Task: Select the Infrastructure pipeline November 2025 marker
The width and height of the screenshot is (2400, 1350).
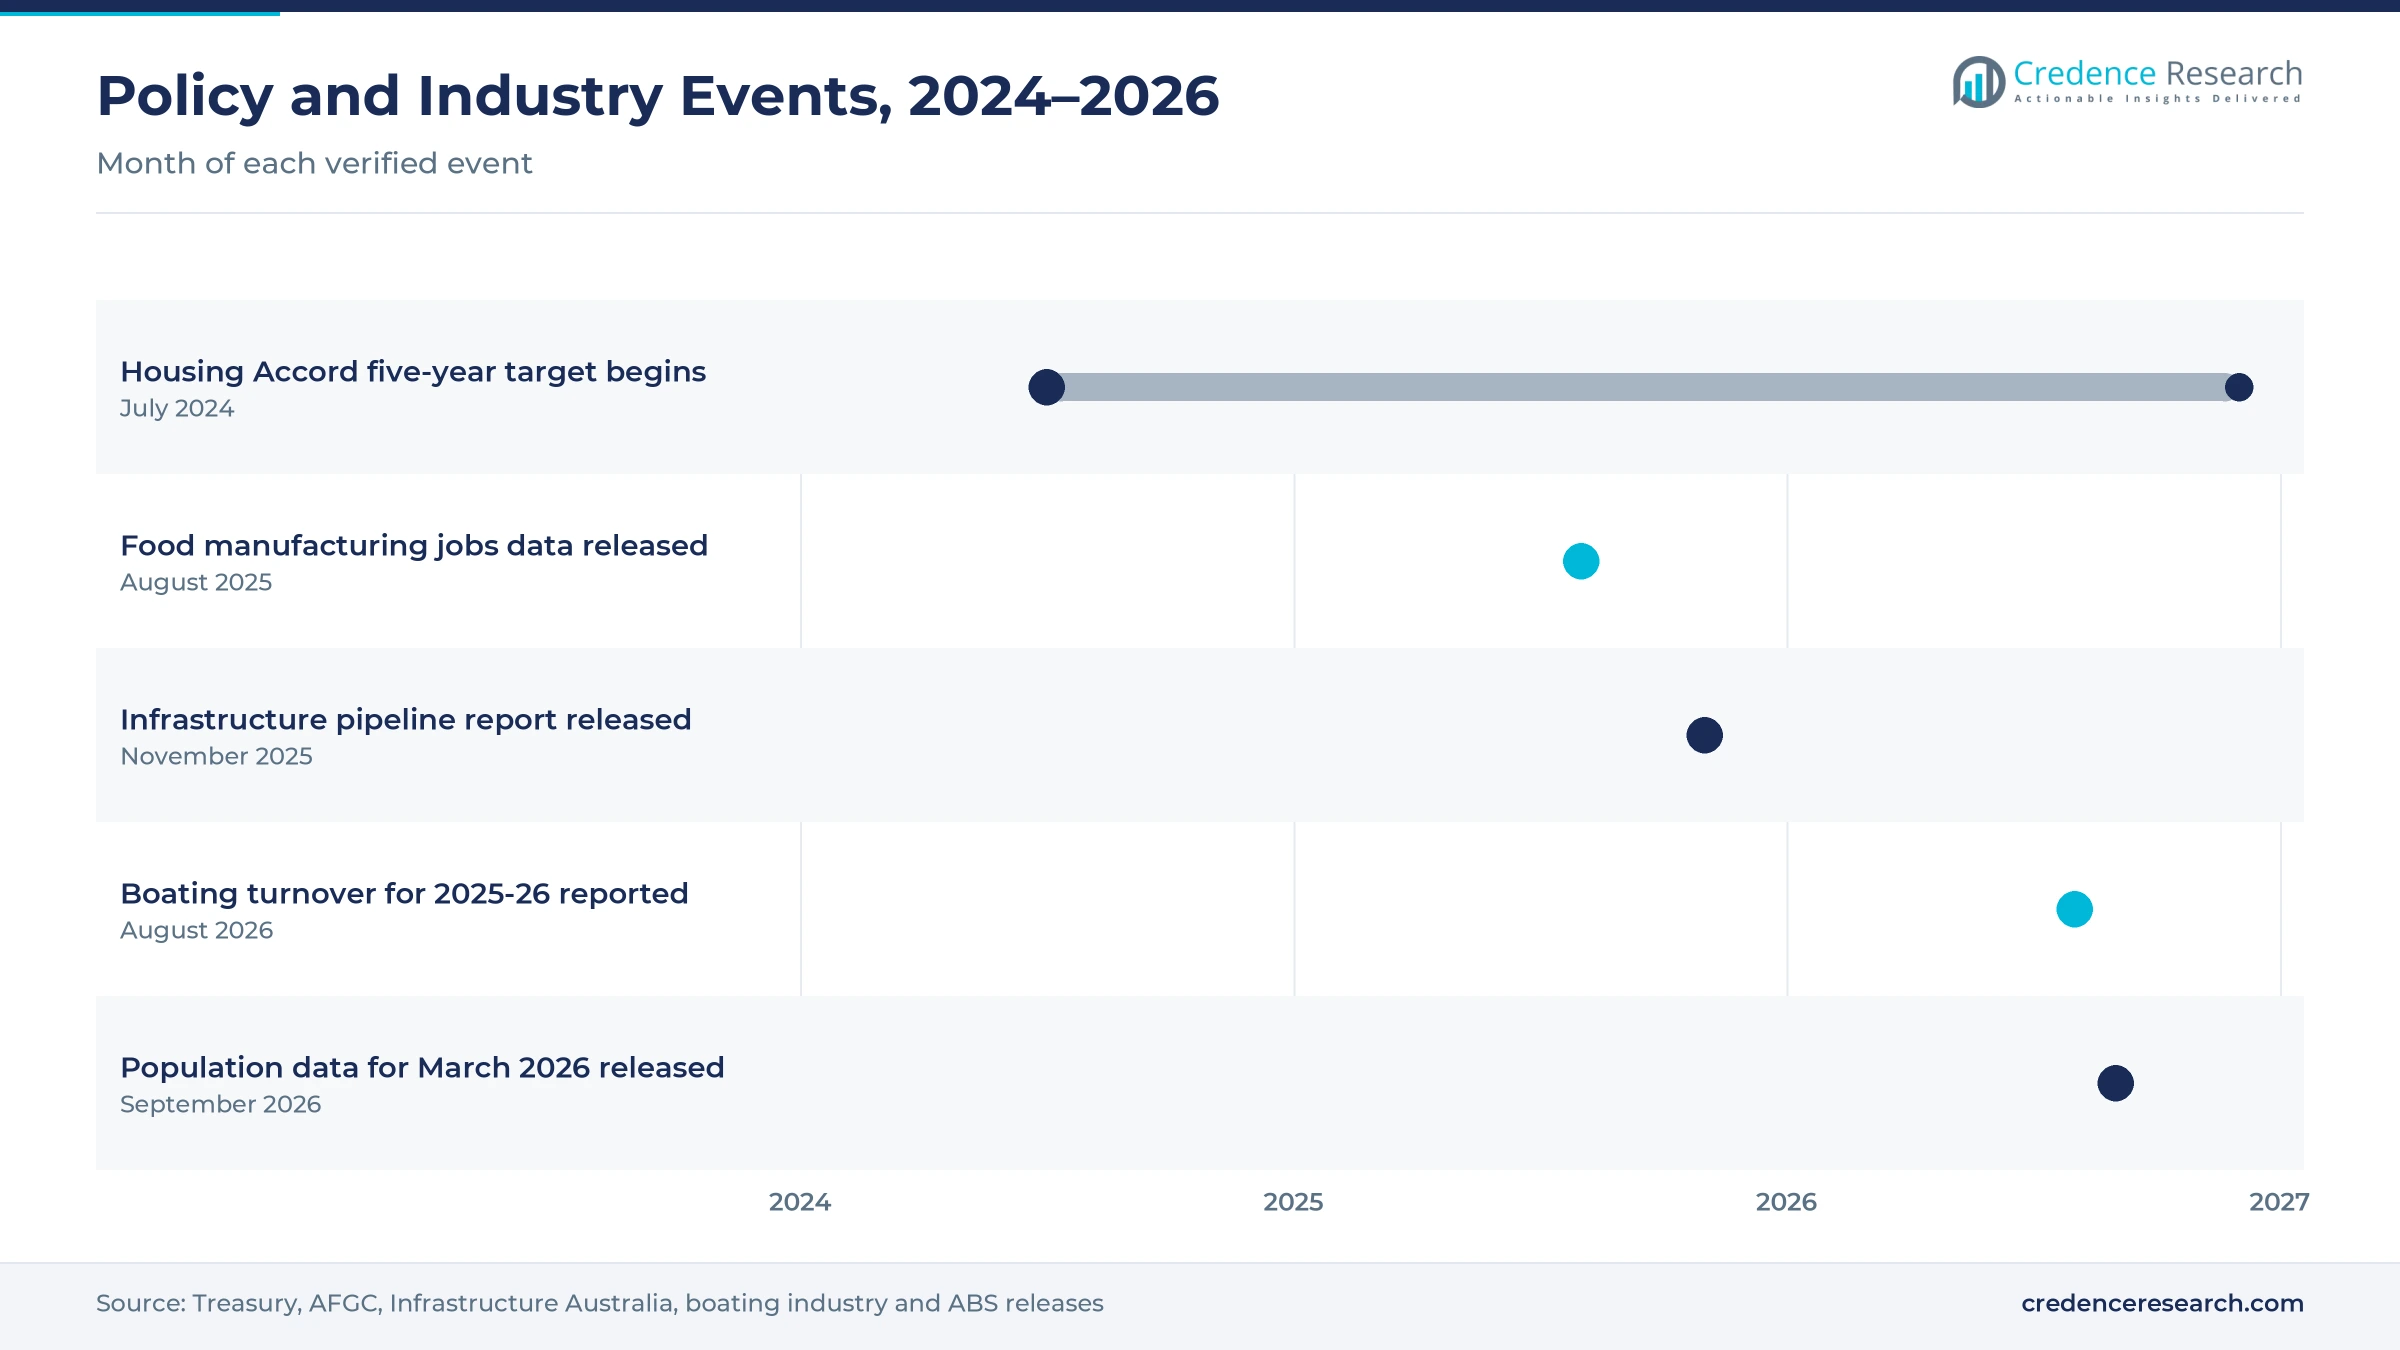Action: 1704,735
